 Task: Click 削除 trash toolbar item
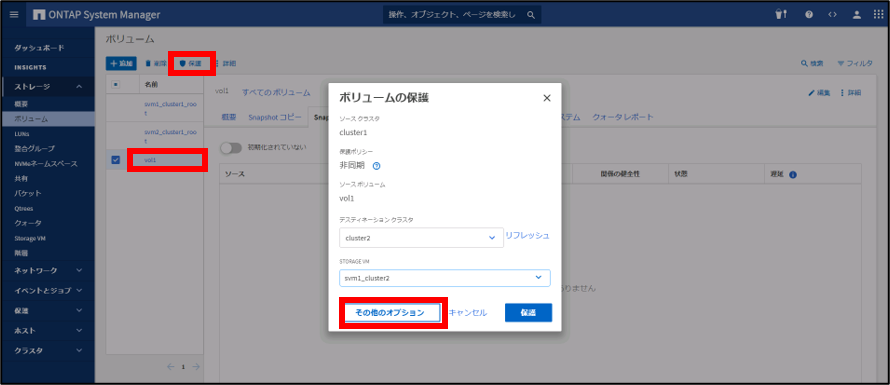click(x=156, y=64)
